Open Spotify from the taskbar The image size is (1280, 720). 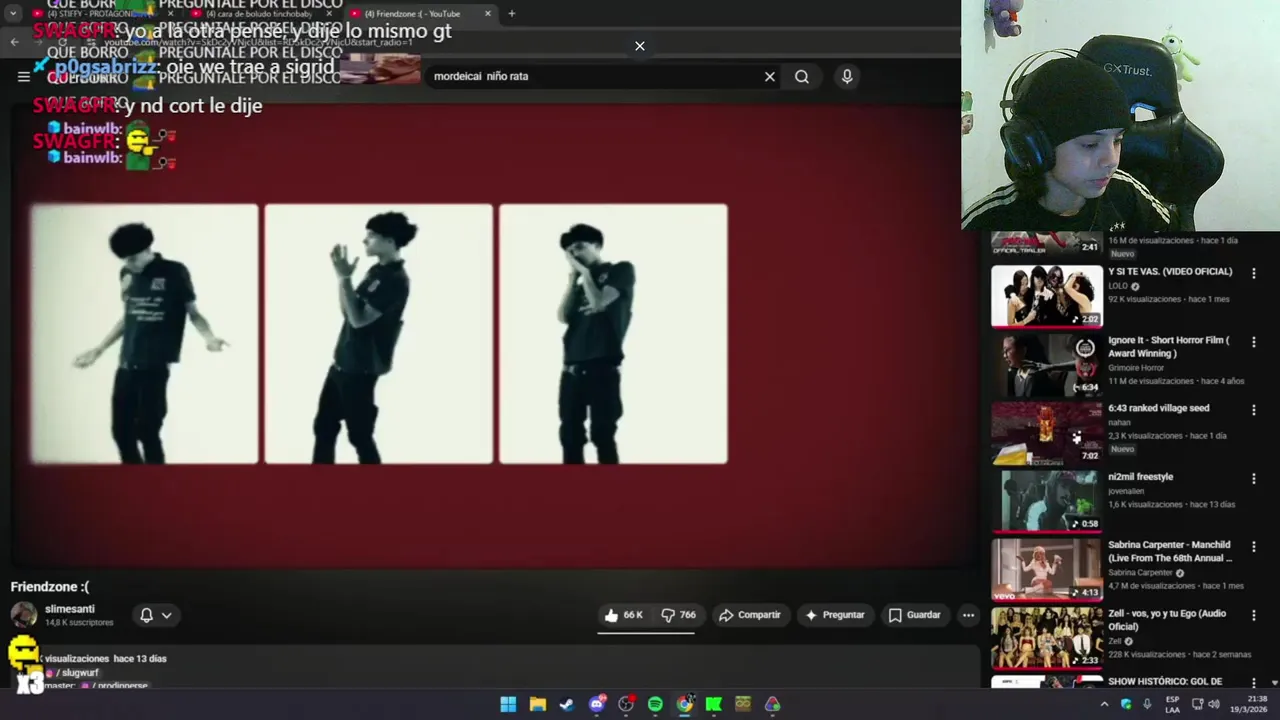click(x=655, y=704)
